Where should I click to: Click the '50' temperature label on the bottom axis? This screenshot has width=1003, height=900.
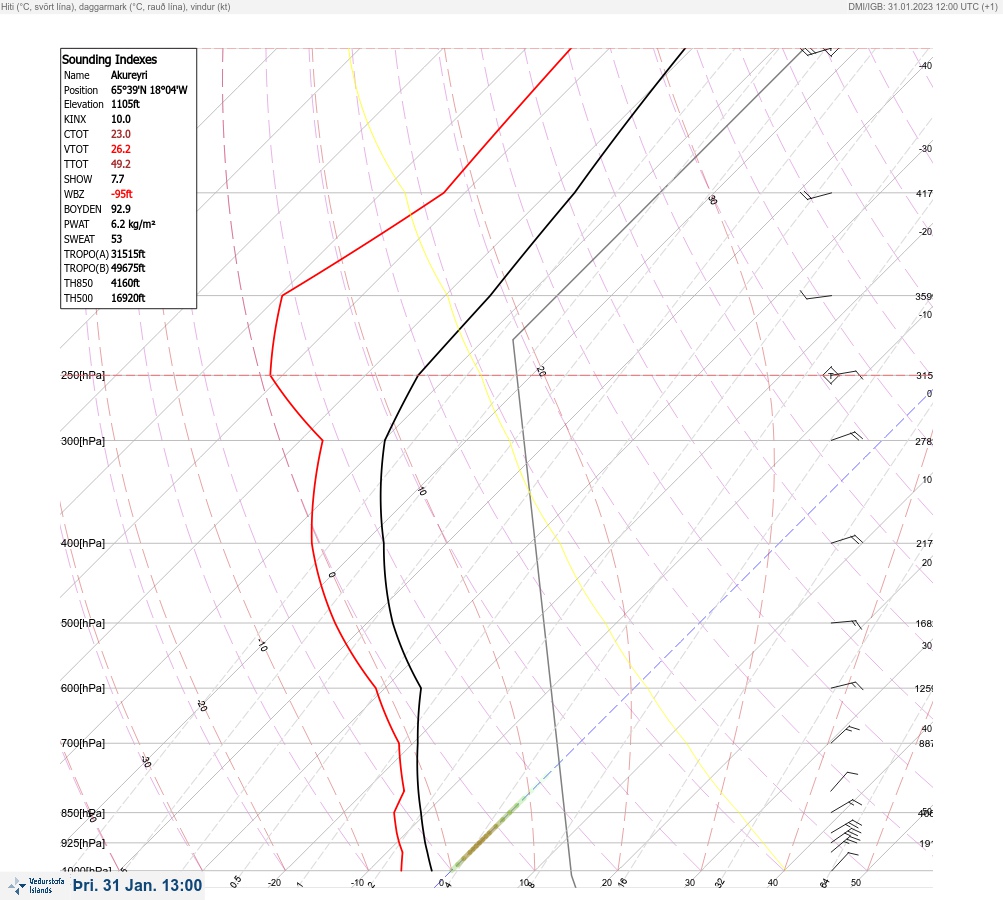[x=856, y=883]
